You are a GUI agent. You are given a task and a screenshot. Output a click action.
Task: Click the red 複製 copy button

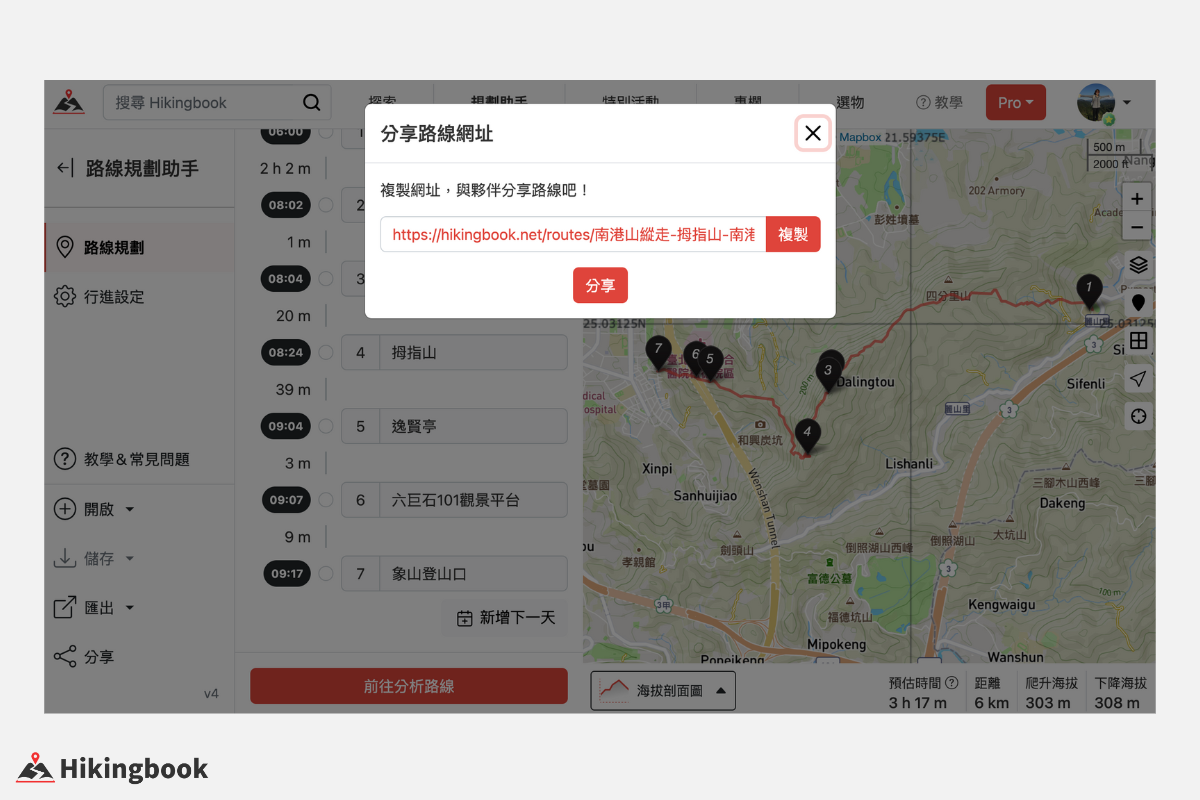793,234
